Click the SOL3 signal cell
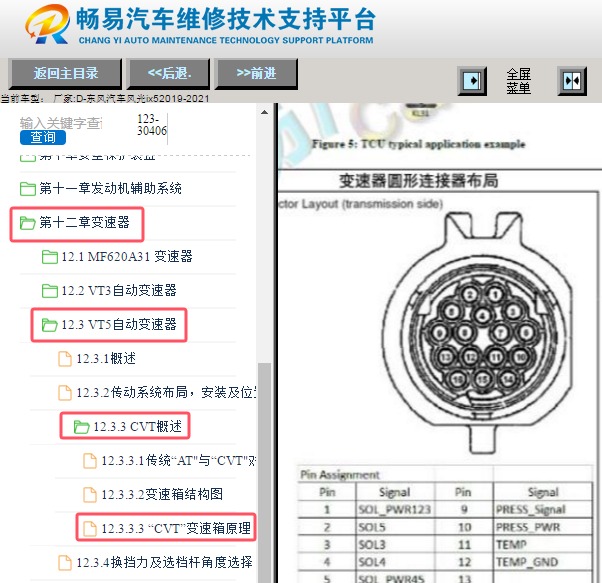The width and height of the screenshot is (602, 583). click(395, 545)
